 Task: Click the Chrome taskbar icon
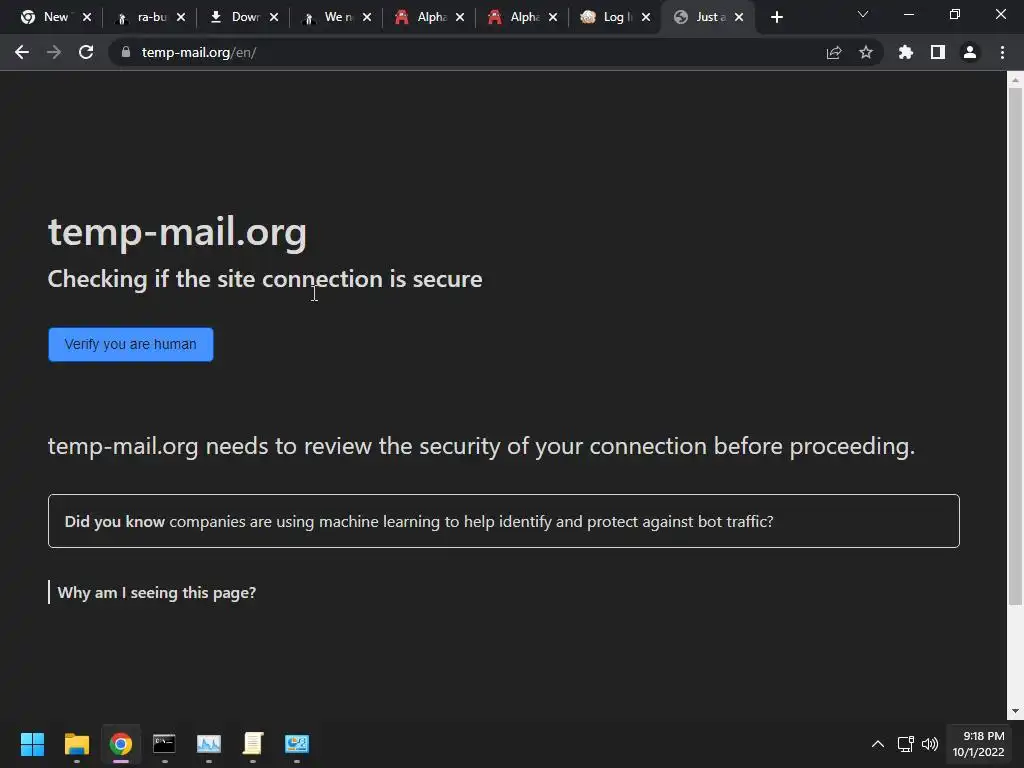pyautogui.click(x=121, y=744)
